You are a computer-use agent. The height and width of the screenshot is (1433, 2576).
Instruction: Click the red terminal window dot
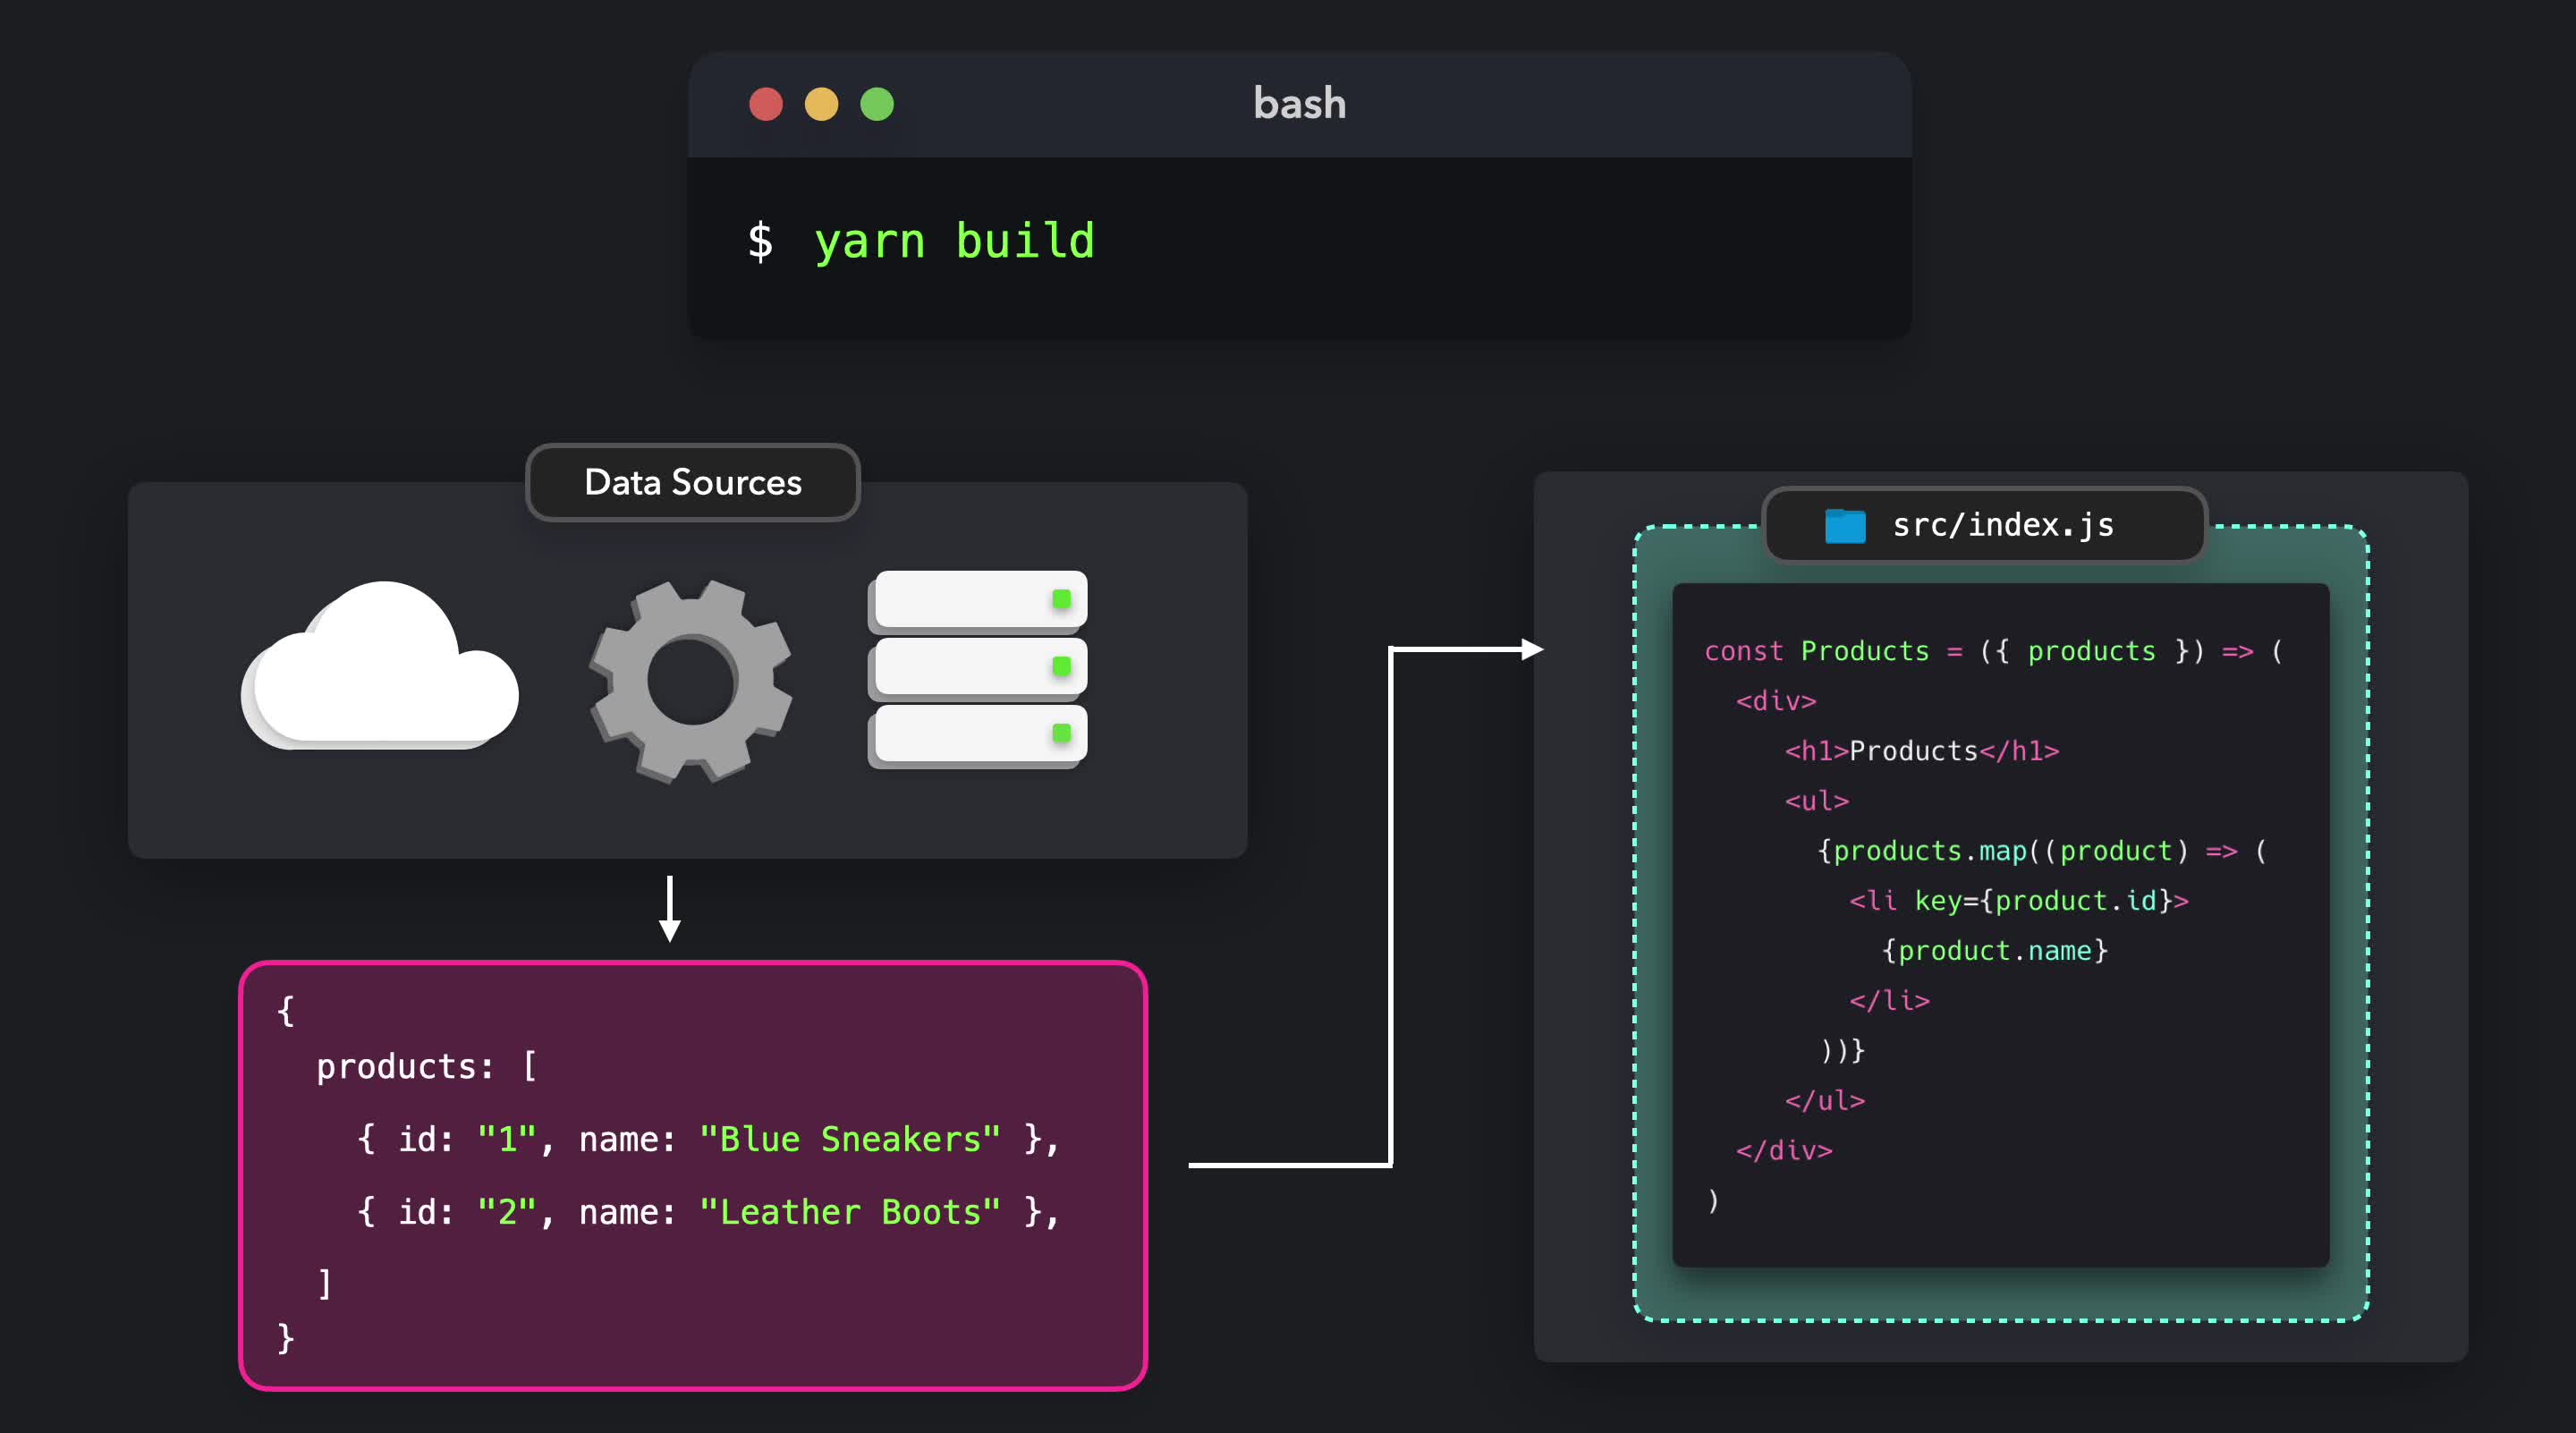pyautogui.click(x=766, y=104)
